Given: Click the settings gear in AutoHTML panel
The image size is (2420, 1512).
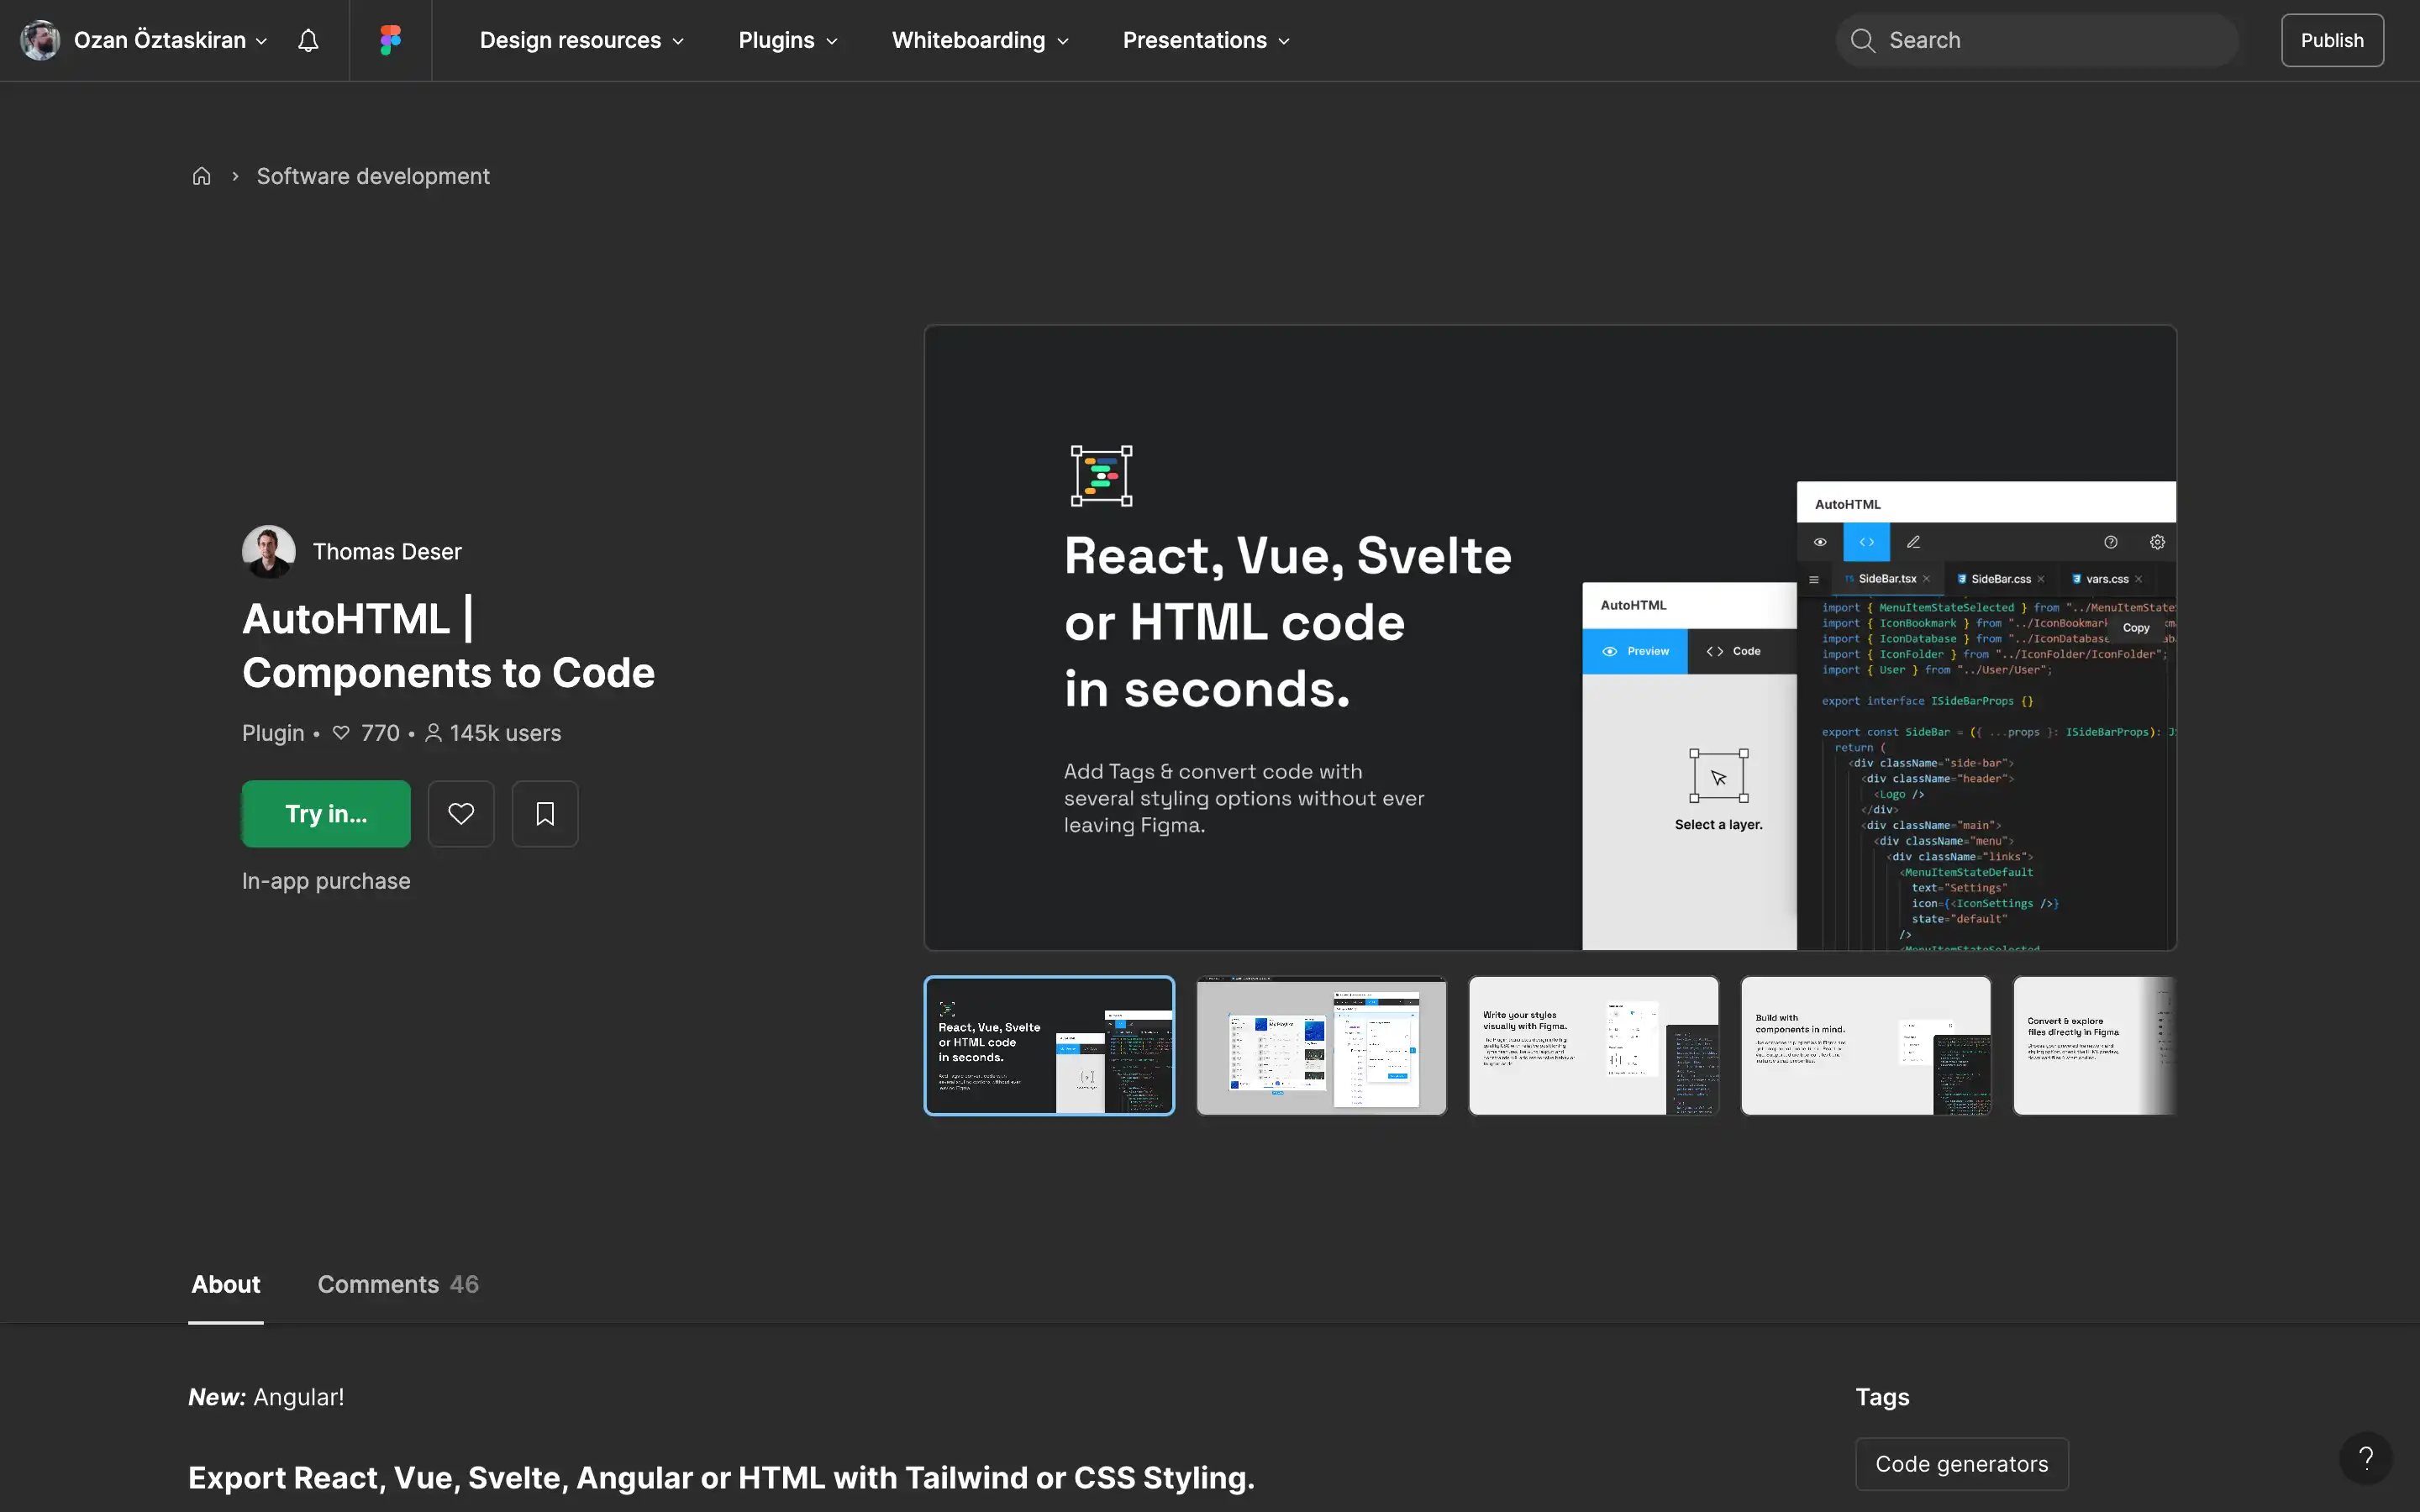Looking at the screenshot, I should [2157, 542].
